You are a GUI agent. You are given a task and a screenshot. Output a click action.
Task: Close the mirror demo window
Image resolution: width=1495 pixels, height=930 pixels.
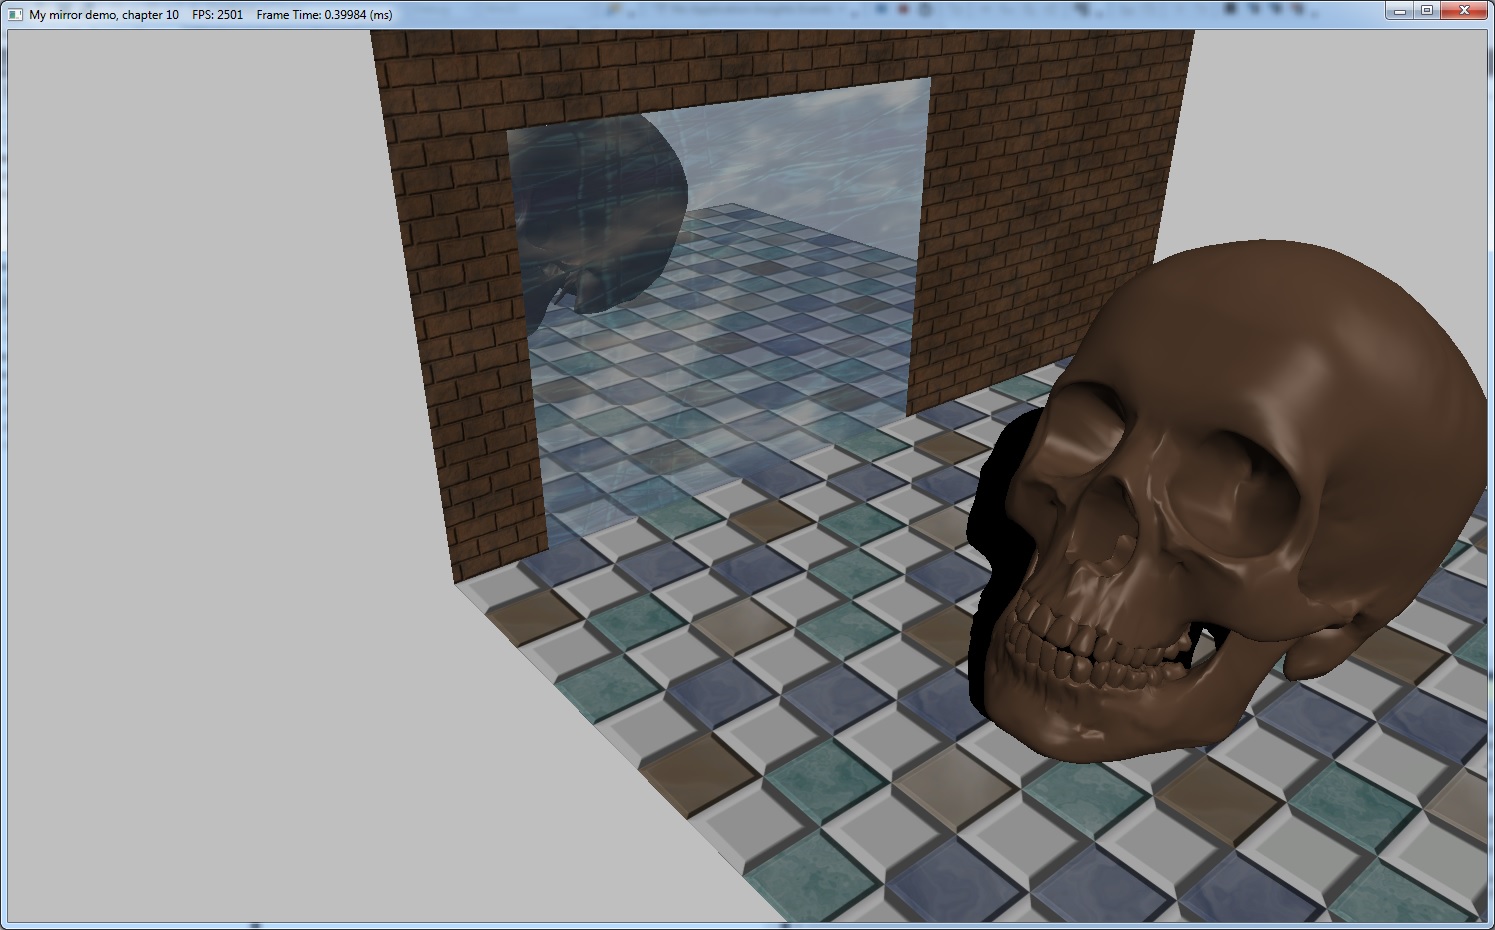click(x=1467, y=11)
